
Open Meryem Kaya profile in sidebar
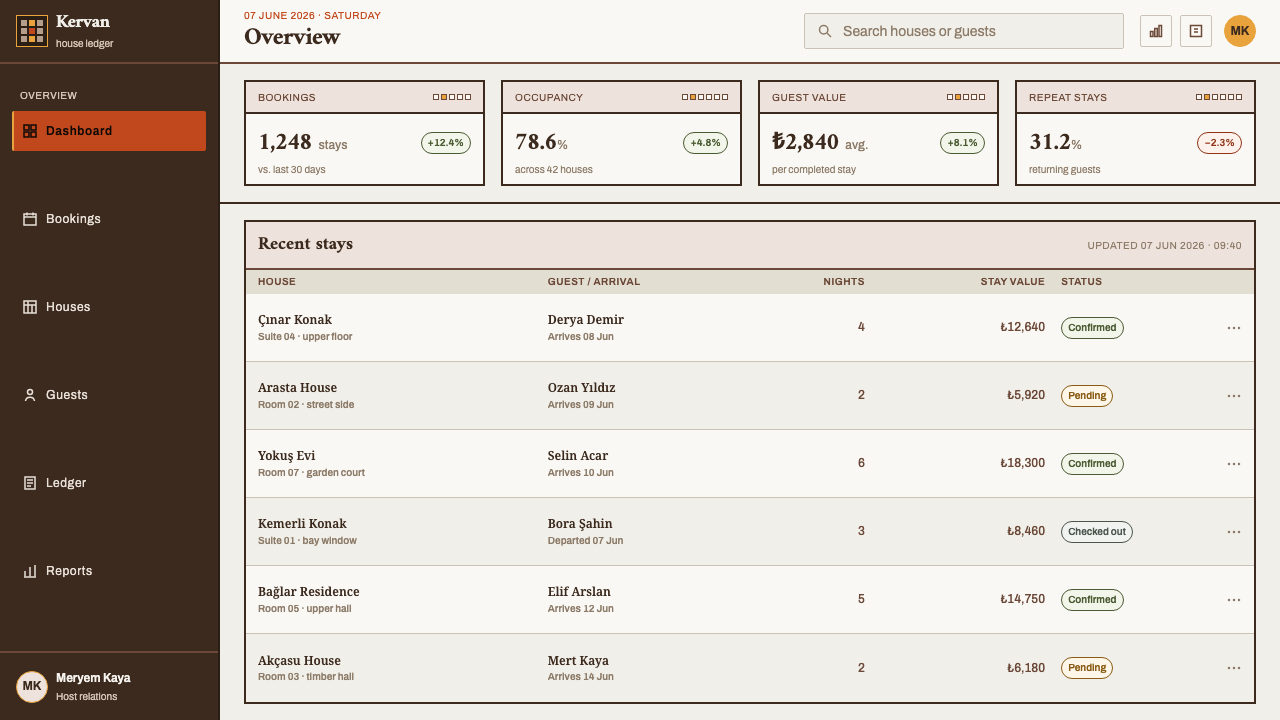click(109, 686)
